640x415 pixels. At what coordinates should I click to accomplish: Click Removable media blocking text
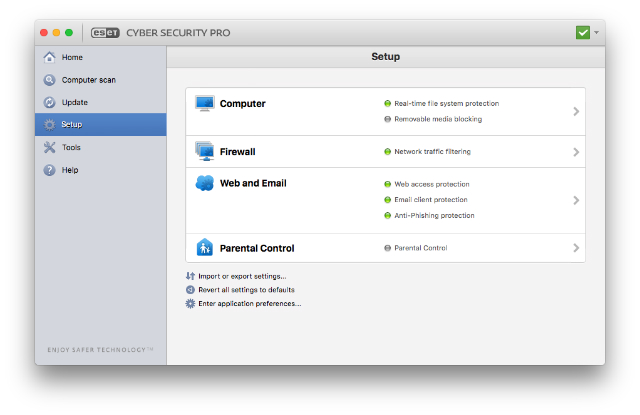tap(438, 119)
